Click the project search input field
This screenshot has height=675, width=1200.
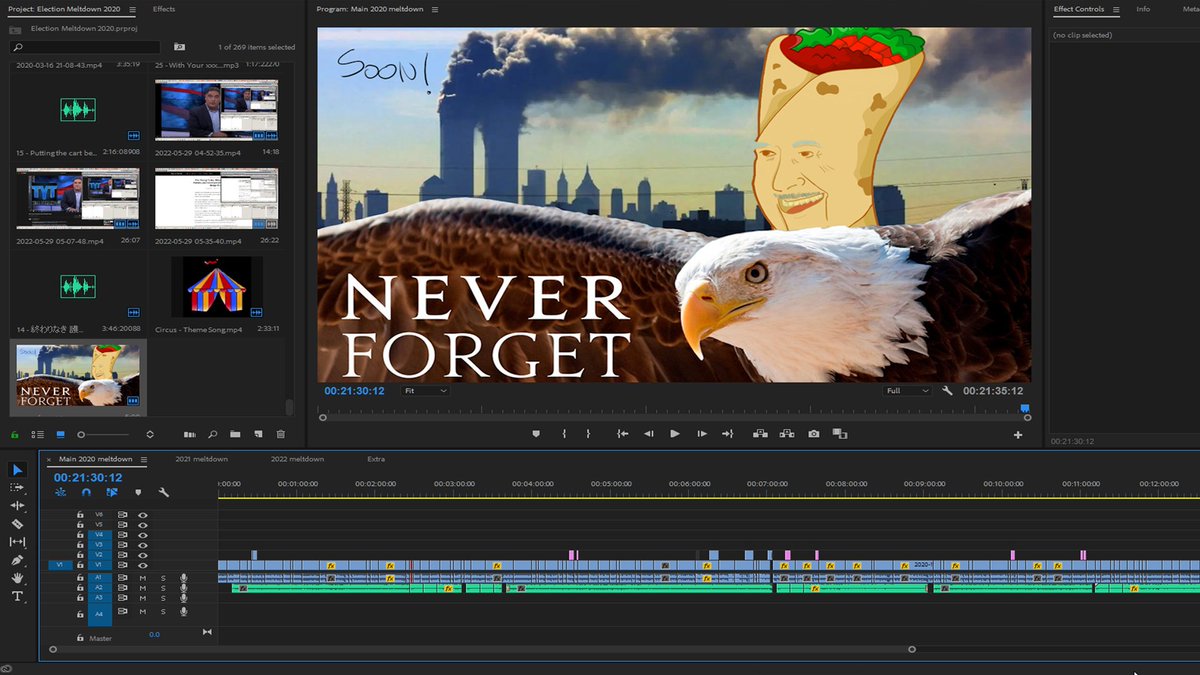(x=85, y=47)
